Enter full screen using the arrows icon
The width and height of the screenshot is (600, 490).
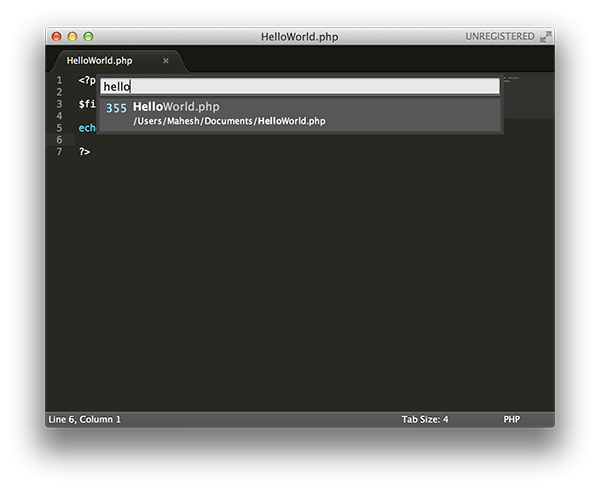[x=546, y=37]
